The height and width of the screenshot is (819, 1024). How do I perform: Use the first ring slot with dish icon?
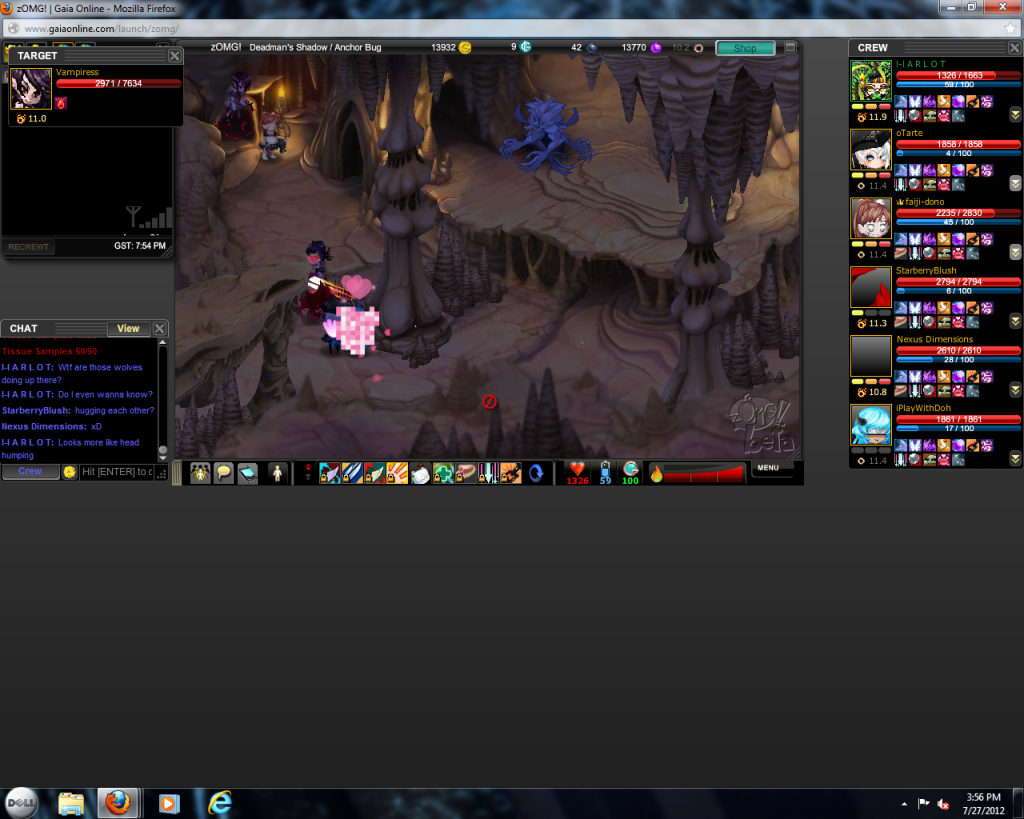330,473
